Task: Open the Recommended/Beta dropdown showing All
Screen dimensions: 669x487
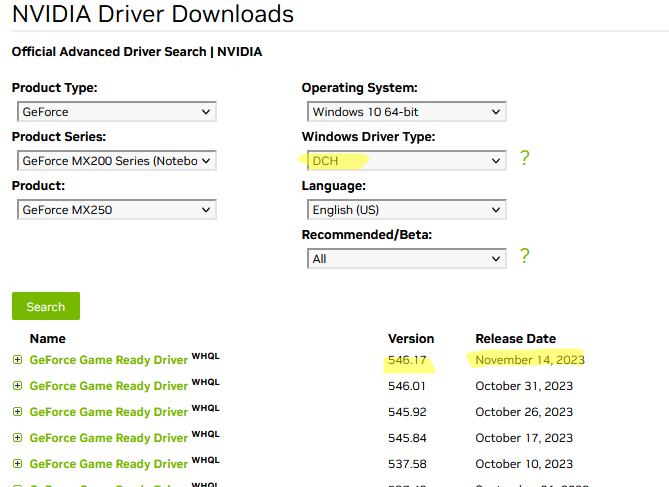Action: point(407,259)
